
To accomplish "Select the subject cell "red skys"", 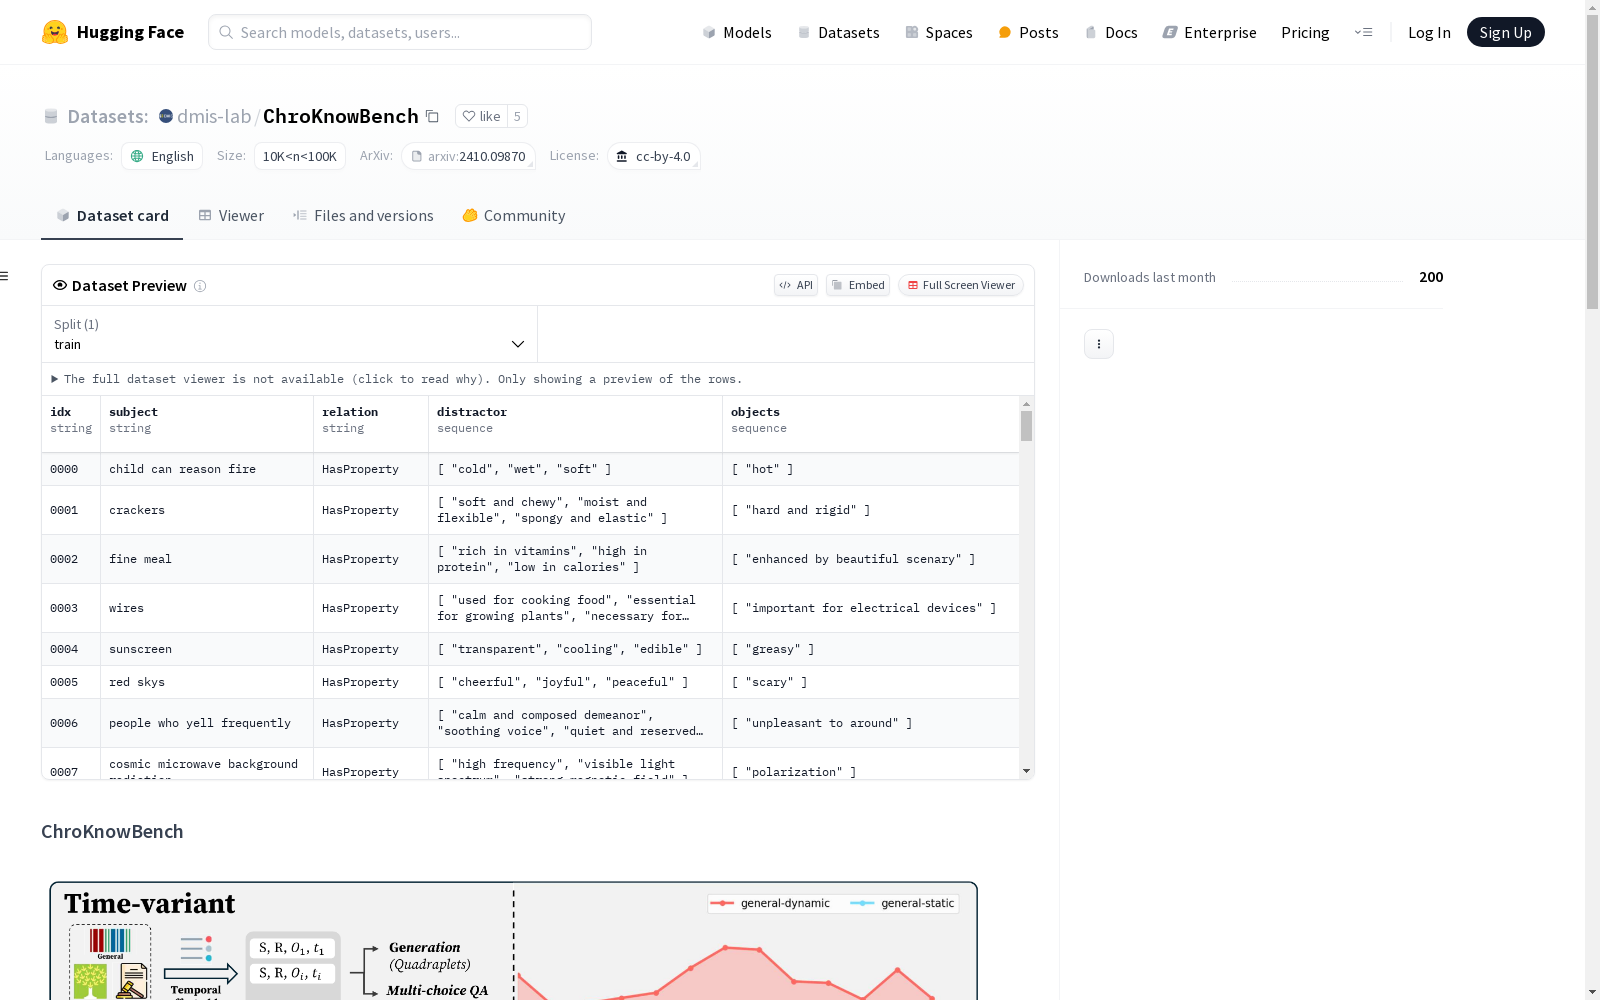I will click(207, 682).
